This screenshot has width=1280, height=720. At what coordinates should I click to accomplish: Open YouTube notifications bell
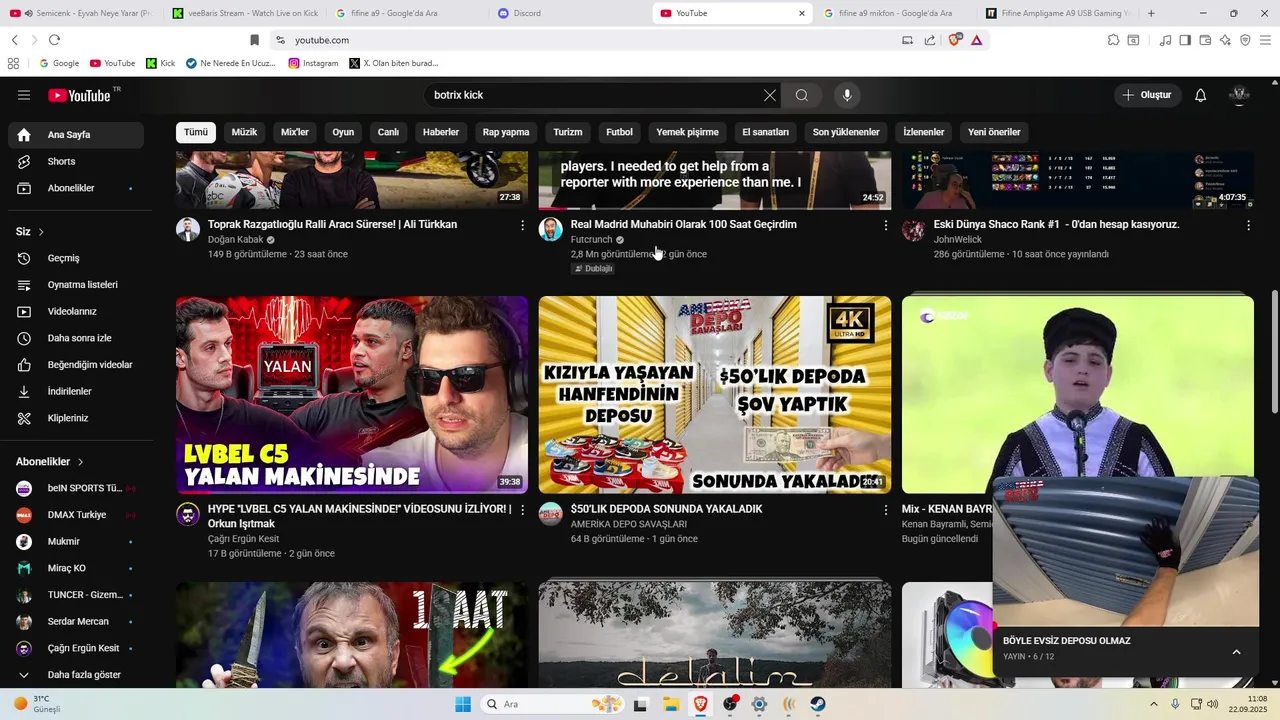tap(1201, 95)
